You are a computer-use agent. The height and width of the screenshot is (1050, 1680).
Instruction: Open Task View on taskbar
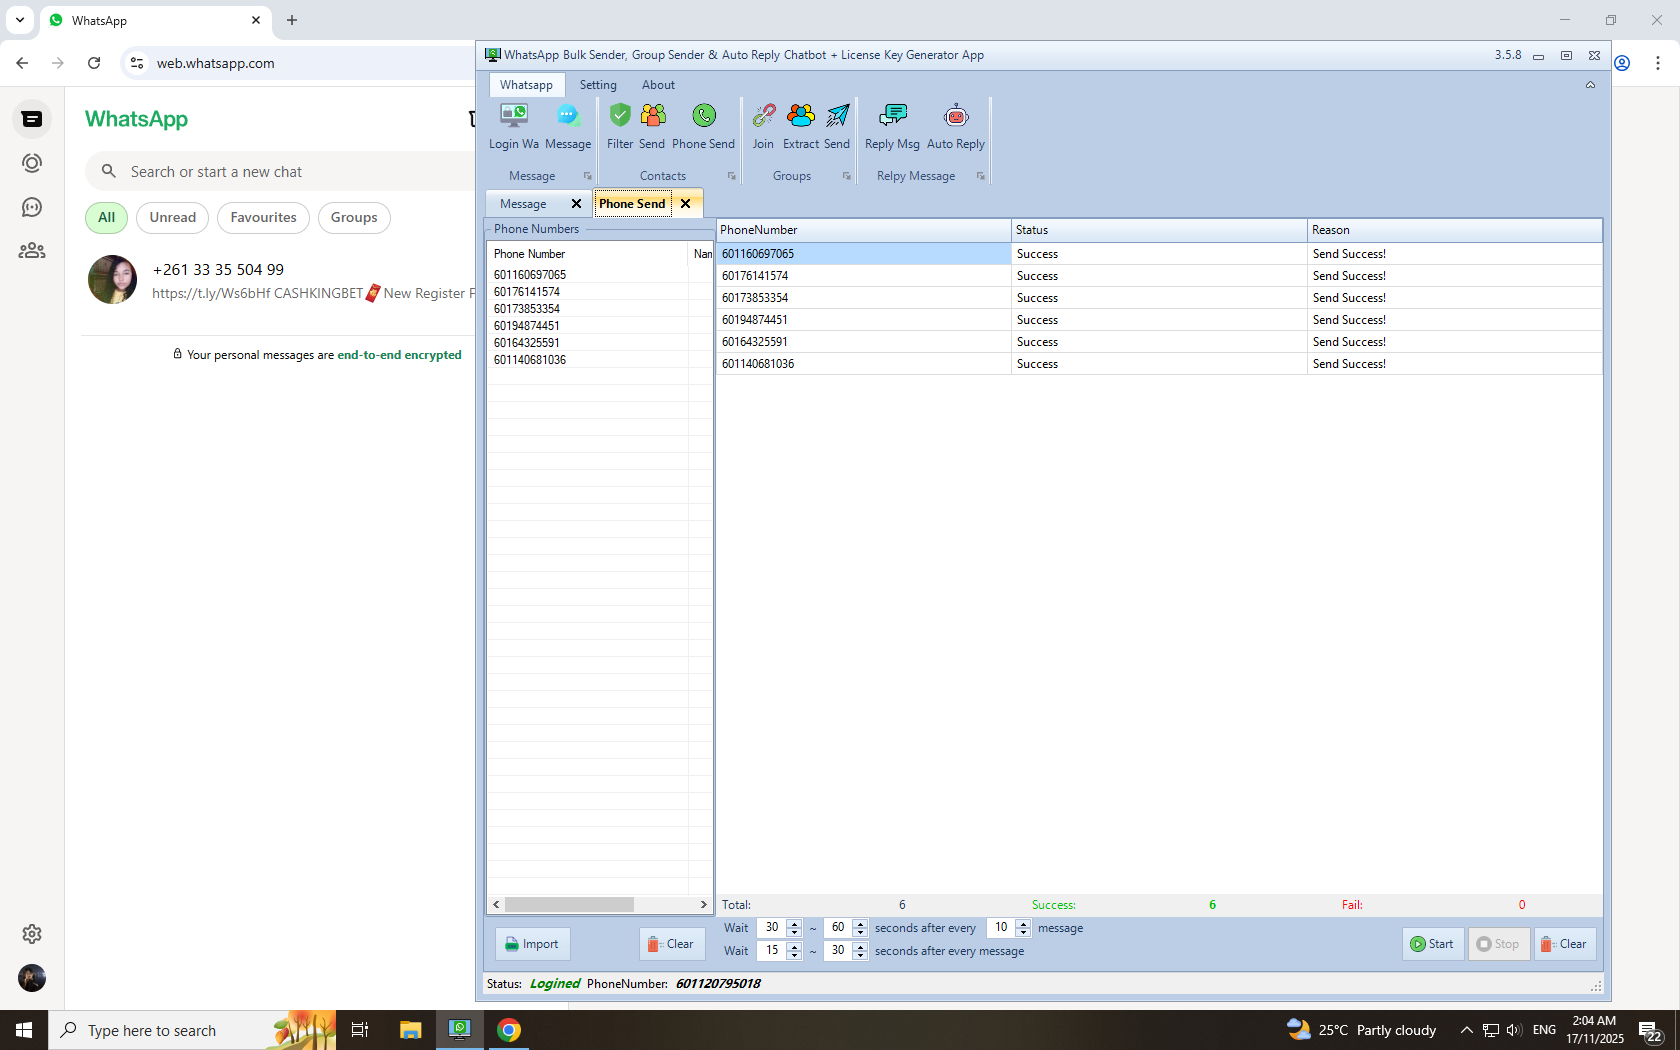point(360,1030)
